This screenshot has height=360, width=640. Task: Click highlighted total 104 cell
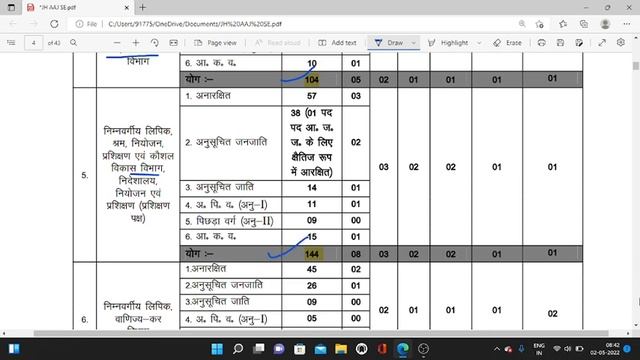312,80
